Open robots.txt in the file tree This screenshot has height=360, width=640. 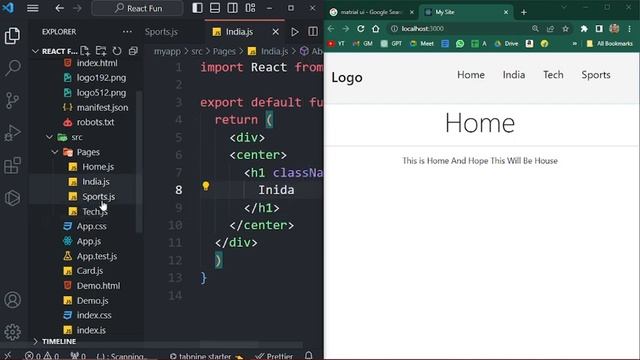pyautogui.click(x=95, y=122)
